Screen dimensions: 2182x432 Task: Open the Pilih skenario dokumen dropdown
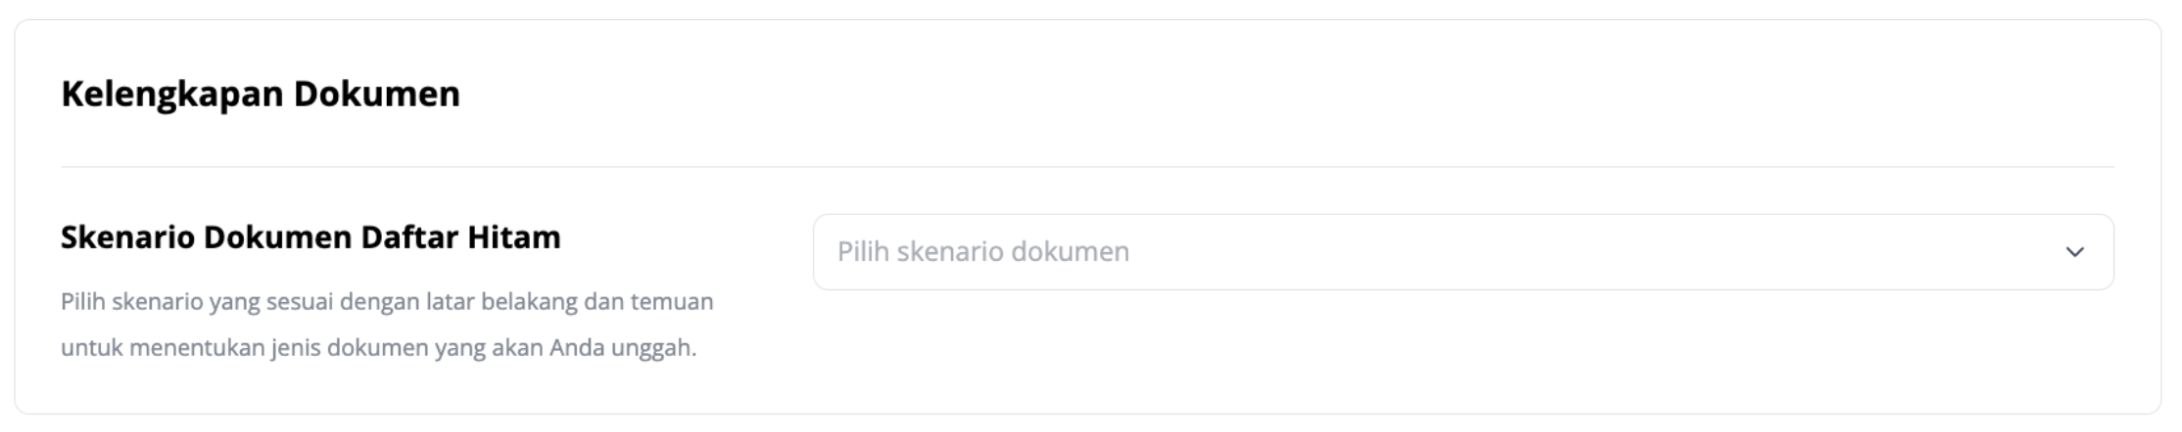pyautogui.click(x=1463, y=252)
